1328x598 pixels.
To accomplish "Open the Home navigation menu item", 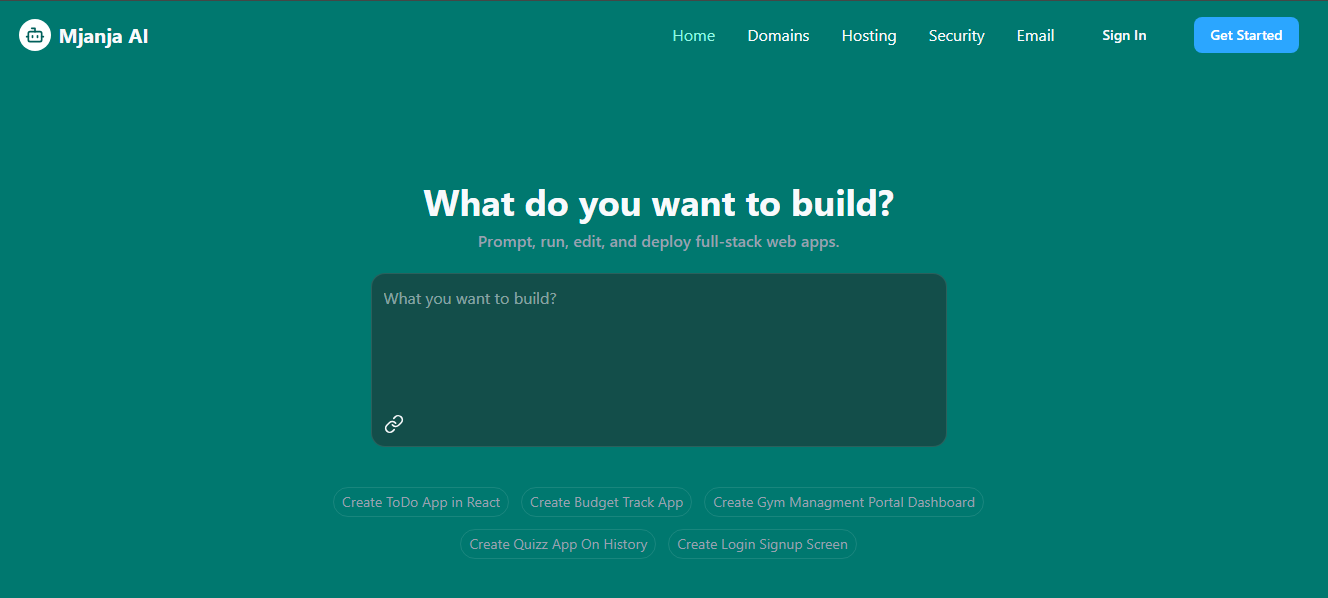I will [693, 35].
